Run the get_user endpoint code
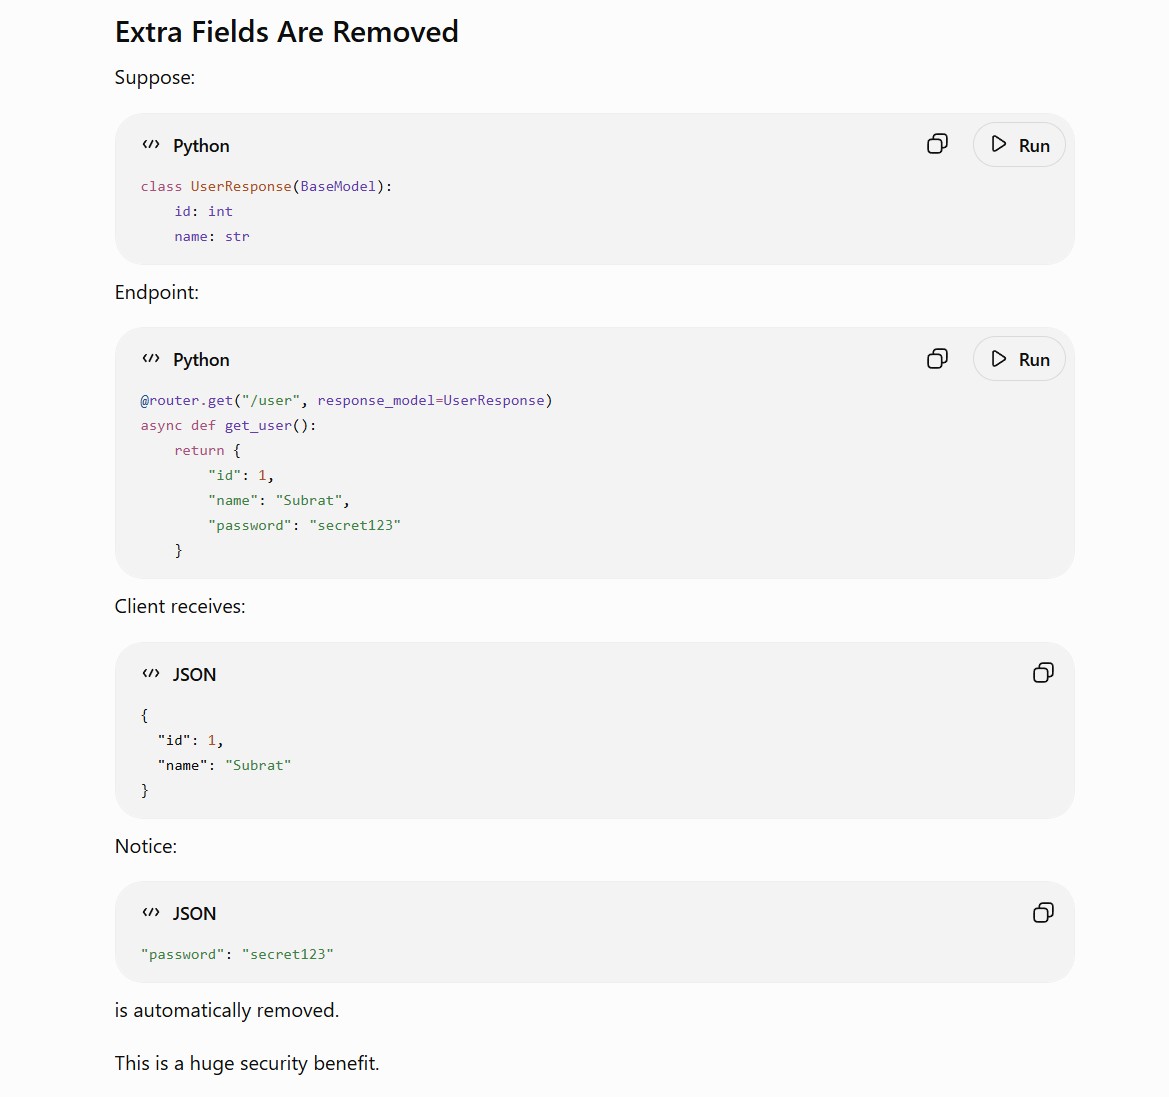This screenshot has height=1097, width=1169. pos(1019,359)
